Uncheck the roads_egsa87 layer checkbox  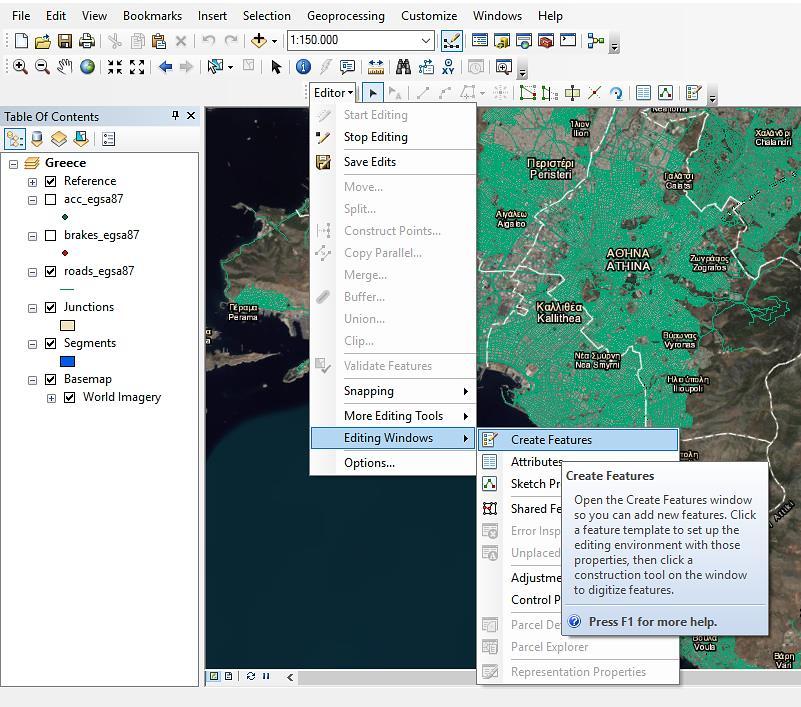[x=51, y=271]
